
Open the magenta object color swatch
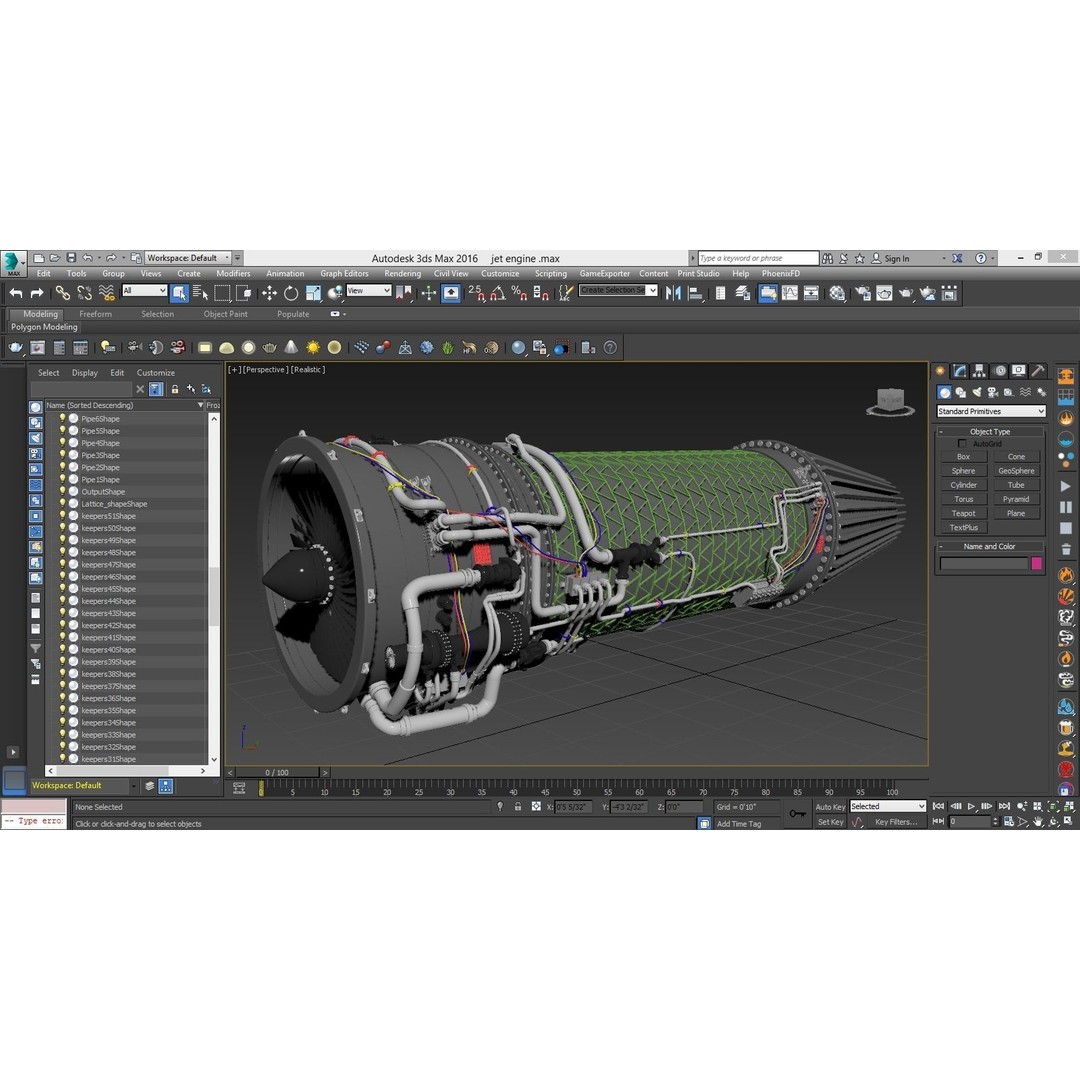(x=1037, y=563)
